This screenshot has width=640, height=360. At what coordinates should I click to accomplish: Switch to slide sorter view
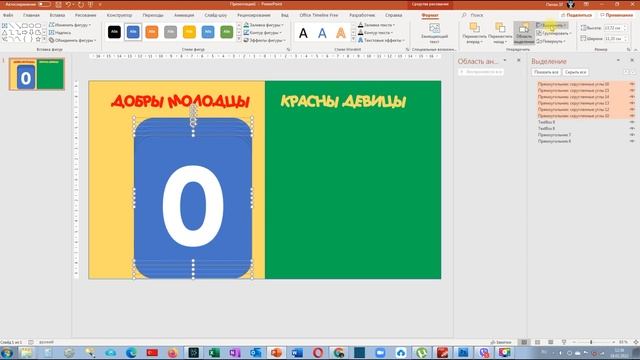point(538,342)
